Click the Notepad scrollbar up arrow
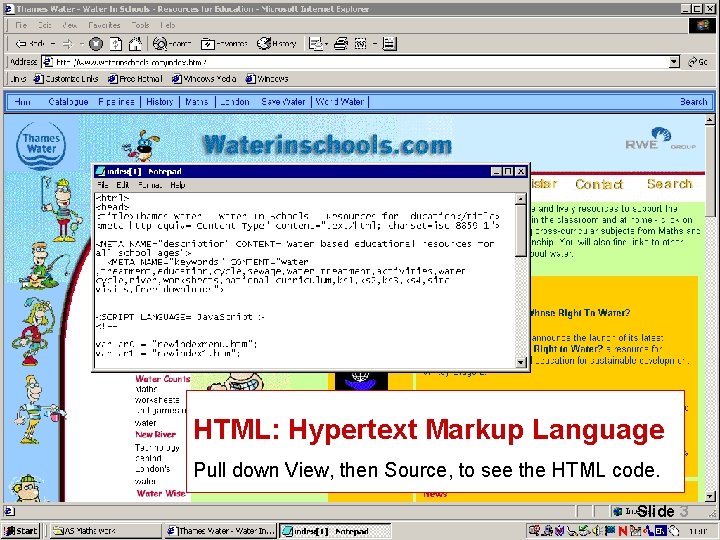720x540 pixels. [521, 199]
